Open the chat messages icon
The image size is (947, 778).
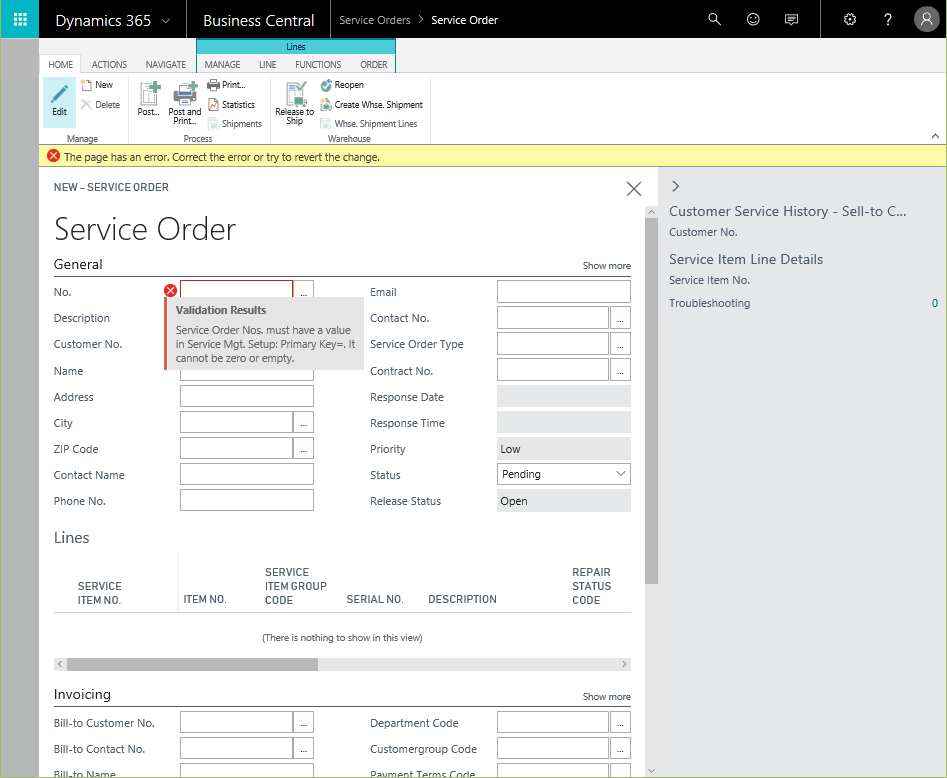coord(791,19)
